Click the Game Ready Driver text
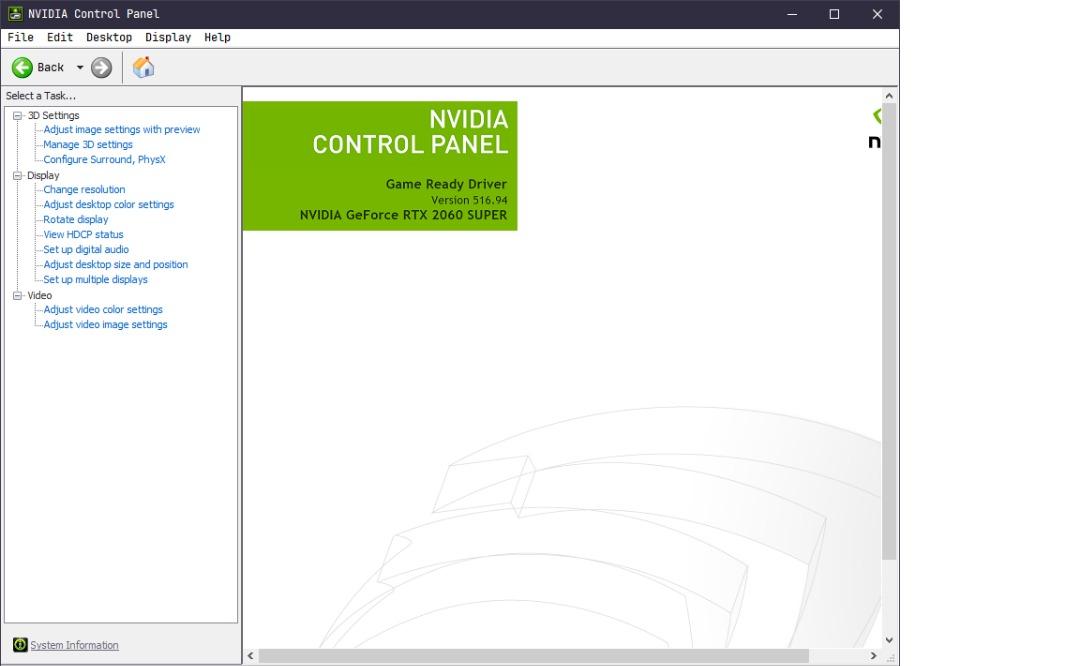This screenshot has width=1080, height=666. coord(446,184)
